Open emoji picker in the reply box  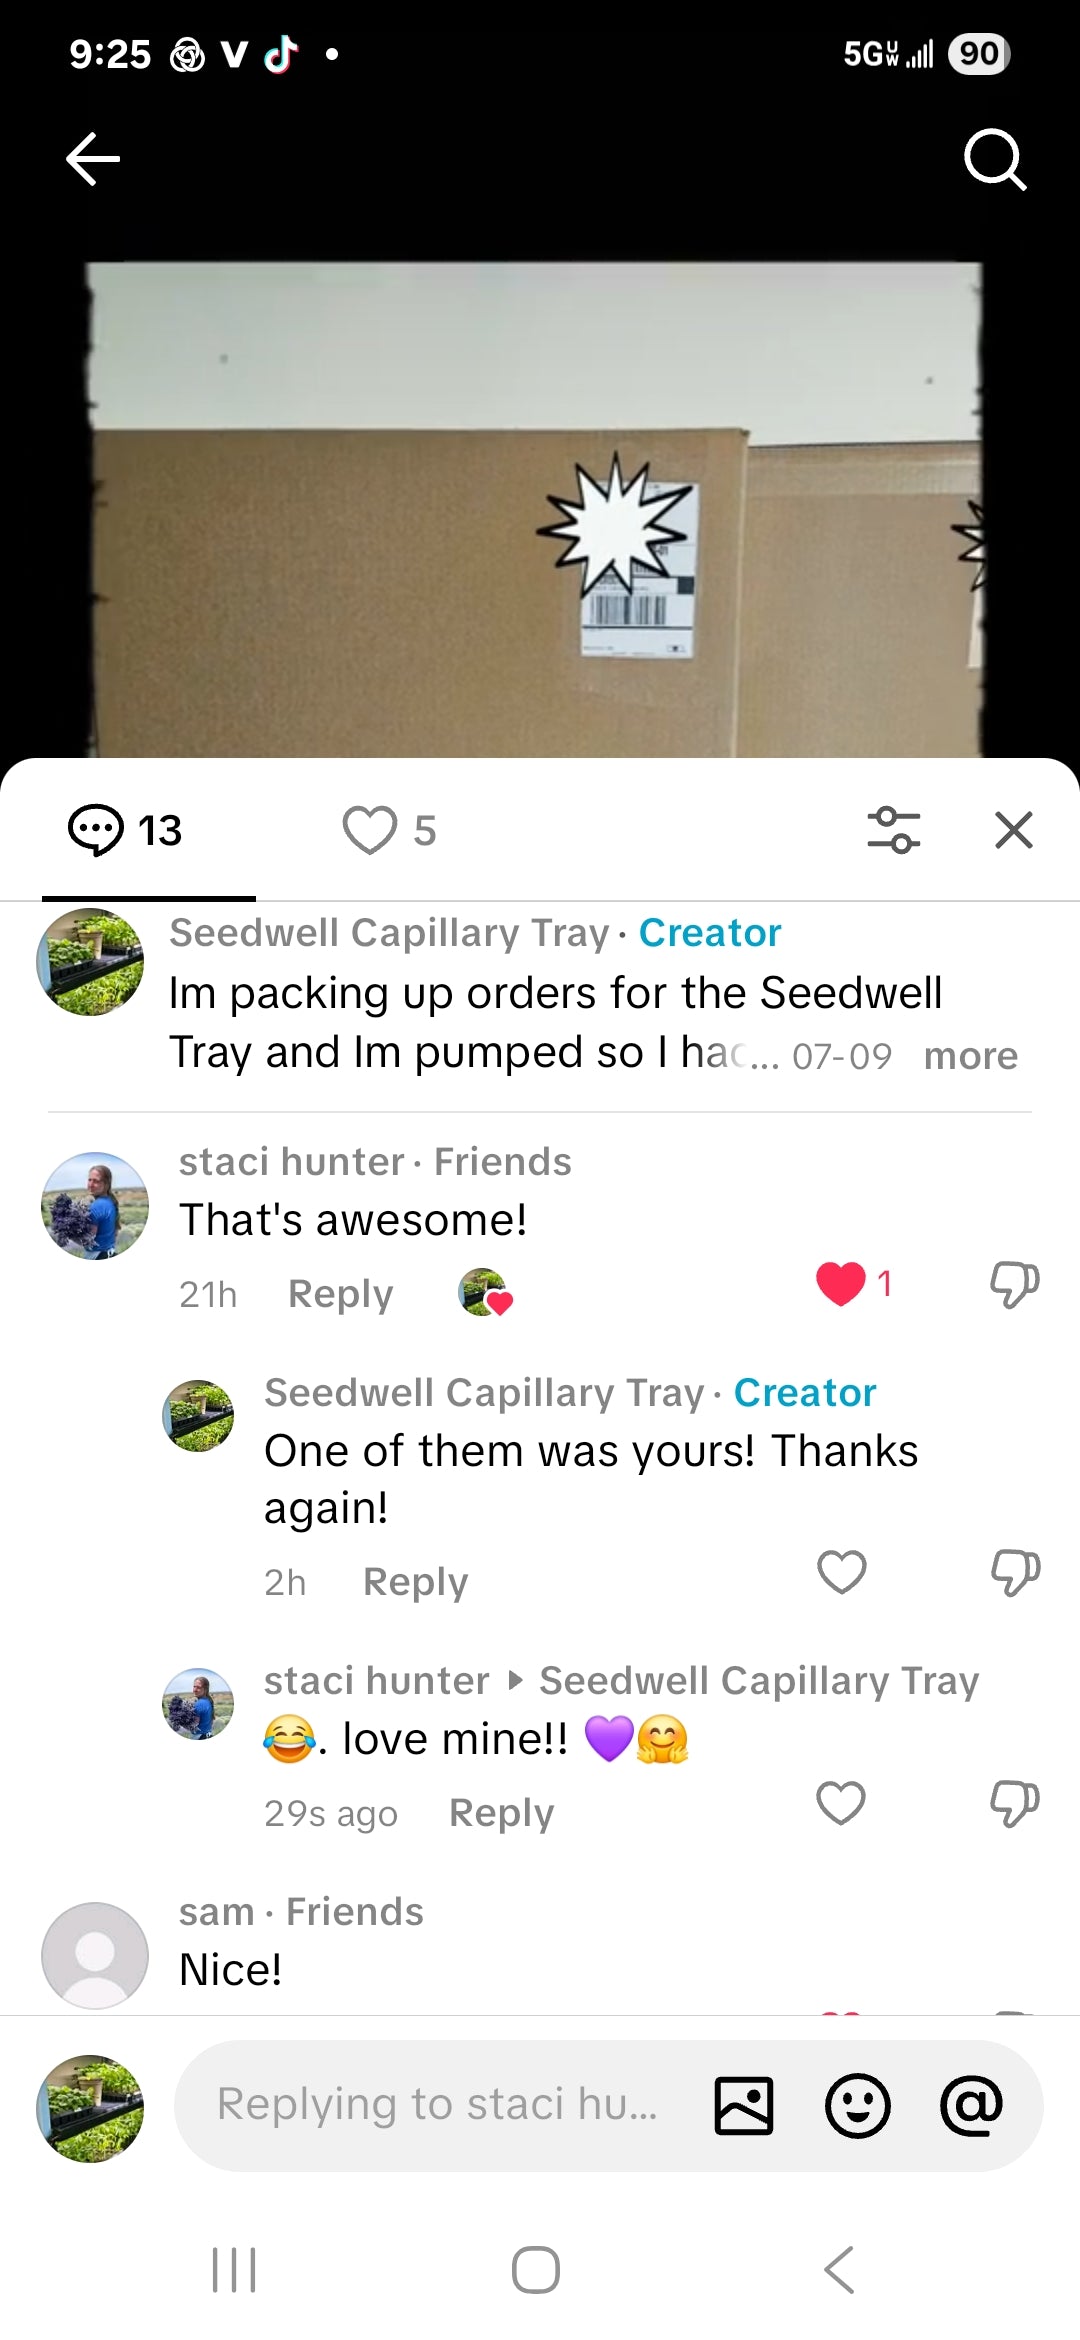click(857, 2105)
